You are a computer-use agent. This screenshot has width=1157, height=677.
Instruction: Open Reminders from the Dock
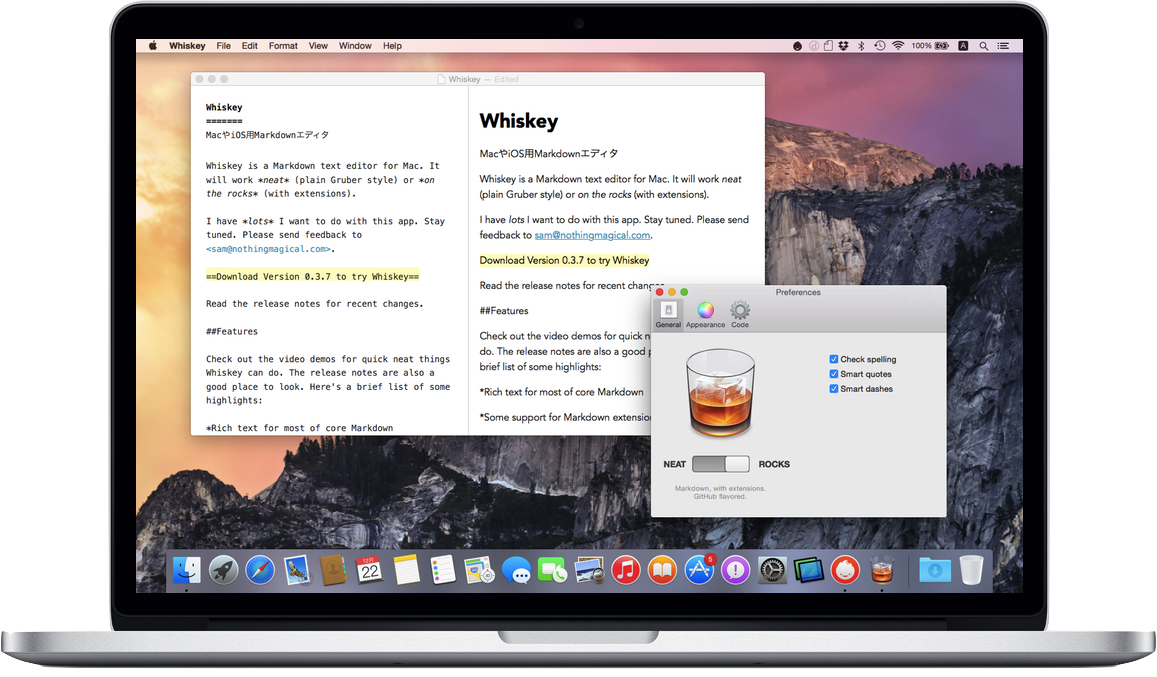pyautogui.click(x=443, y=570)
